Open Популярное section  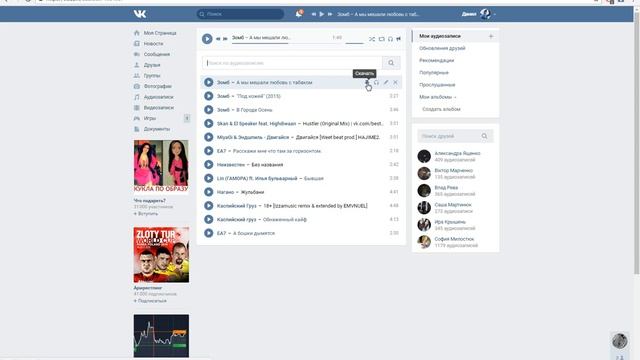(434, 73)
